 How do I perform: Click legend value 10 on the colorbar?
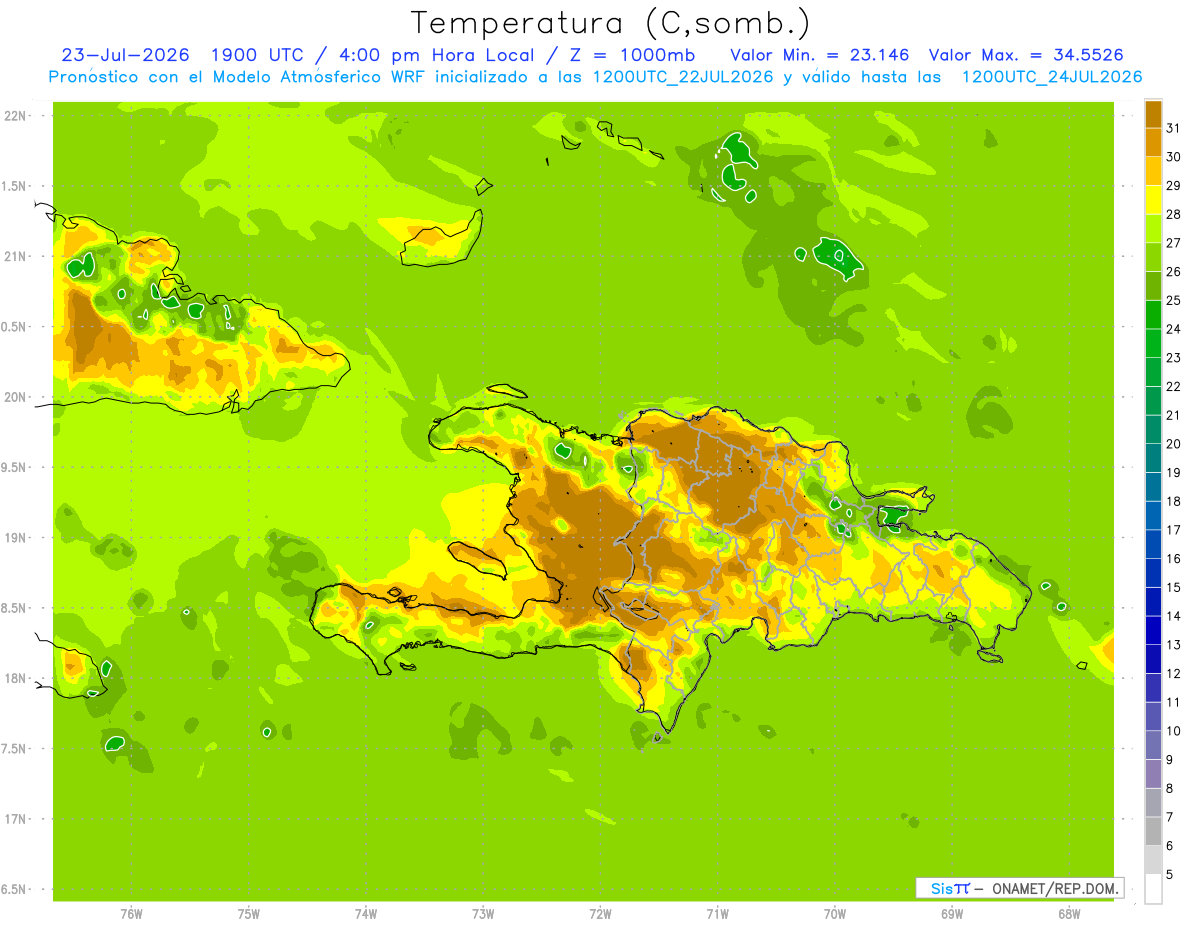pyautogui.click(x=1173, y=731)
